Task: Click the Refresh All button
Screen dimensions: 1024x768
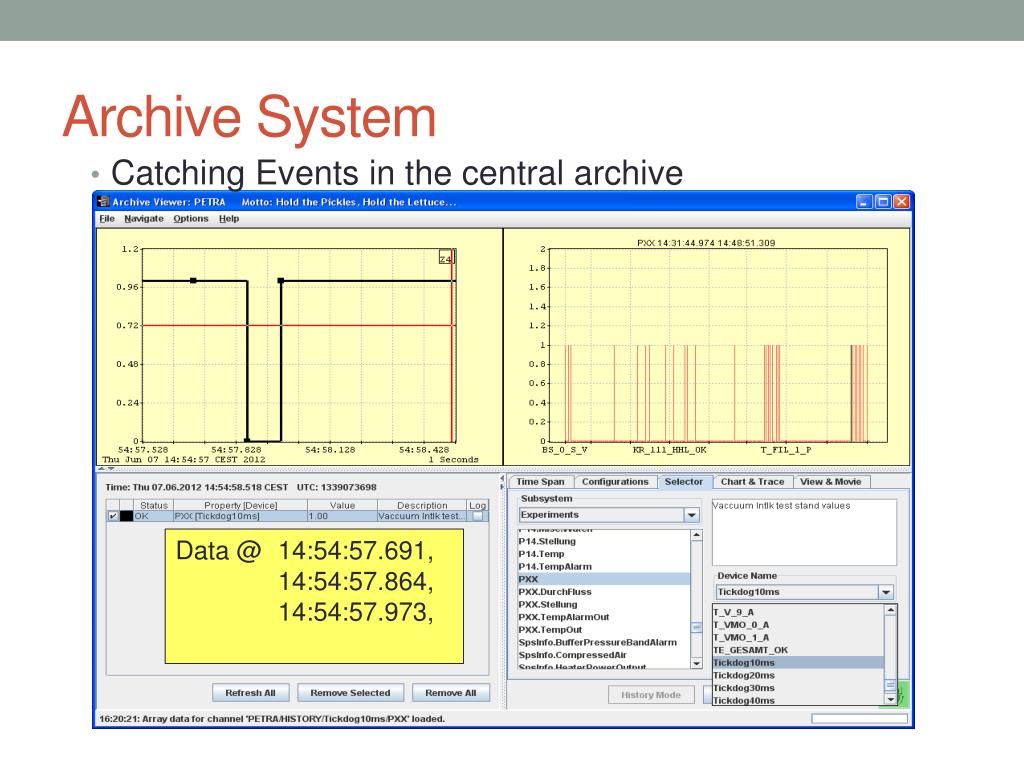Action: pyautogui.click(x=250, y=693)
